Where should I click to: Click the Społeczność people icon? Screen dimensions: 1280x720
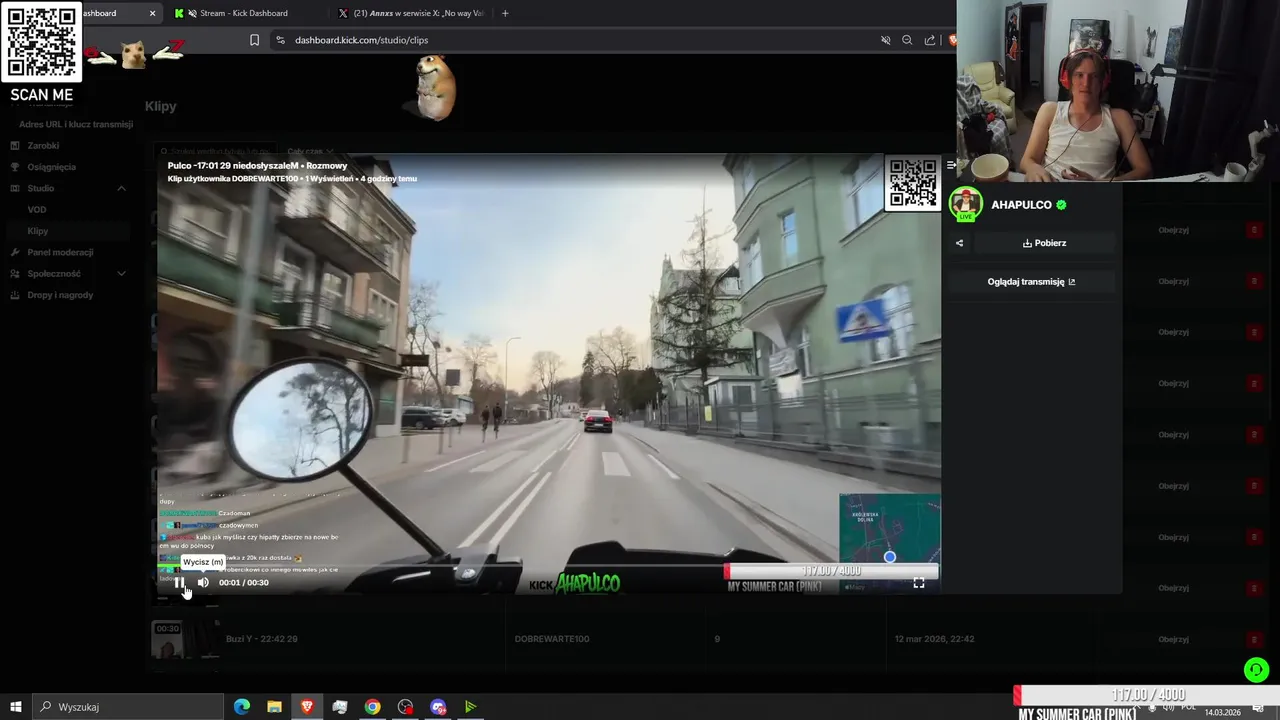coord(15,273)
